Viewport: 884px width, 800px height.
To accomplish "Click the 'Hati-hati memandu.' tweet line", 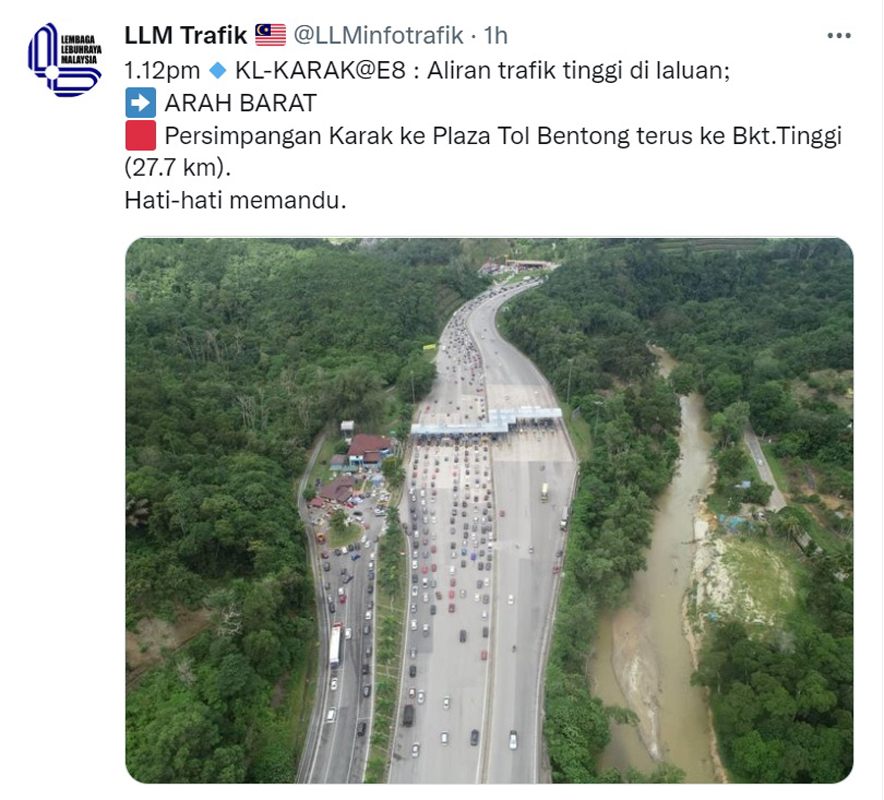I will pos(235,200).
